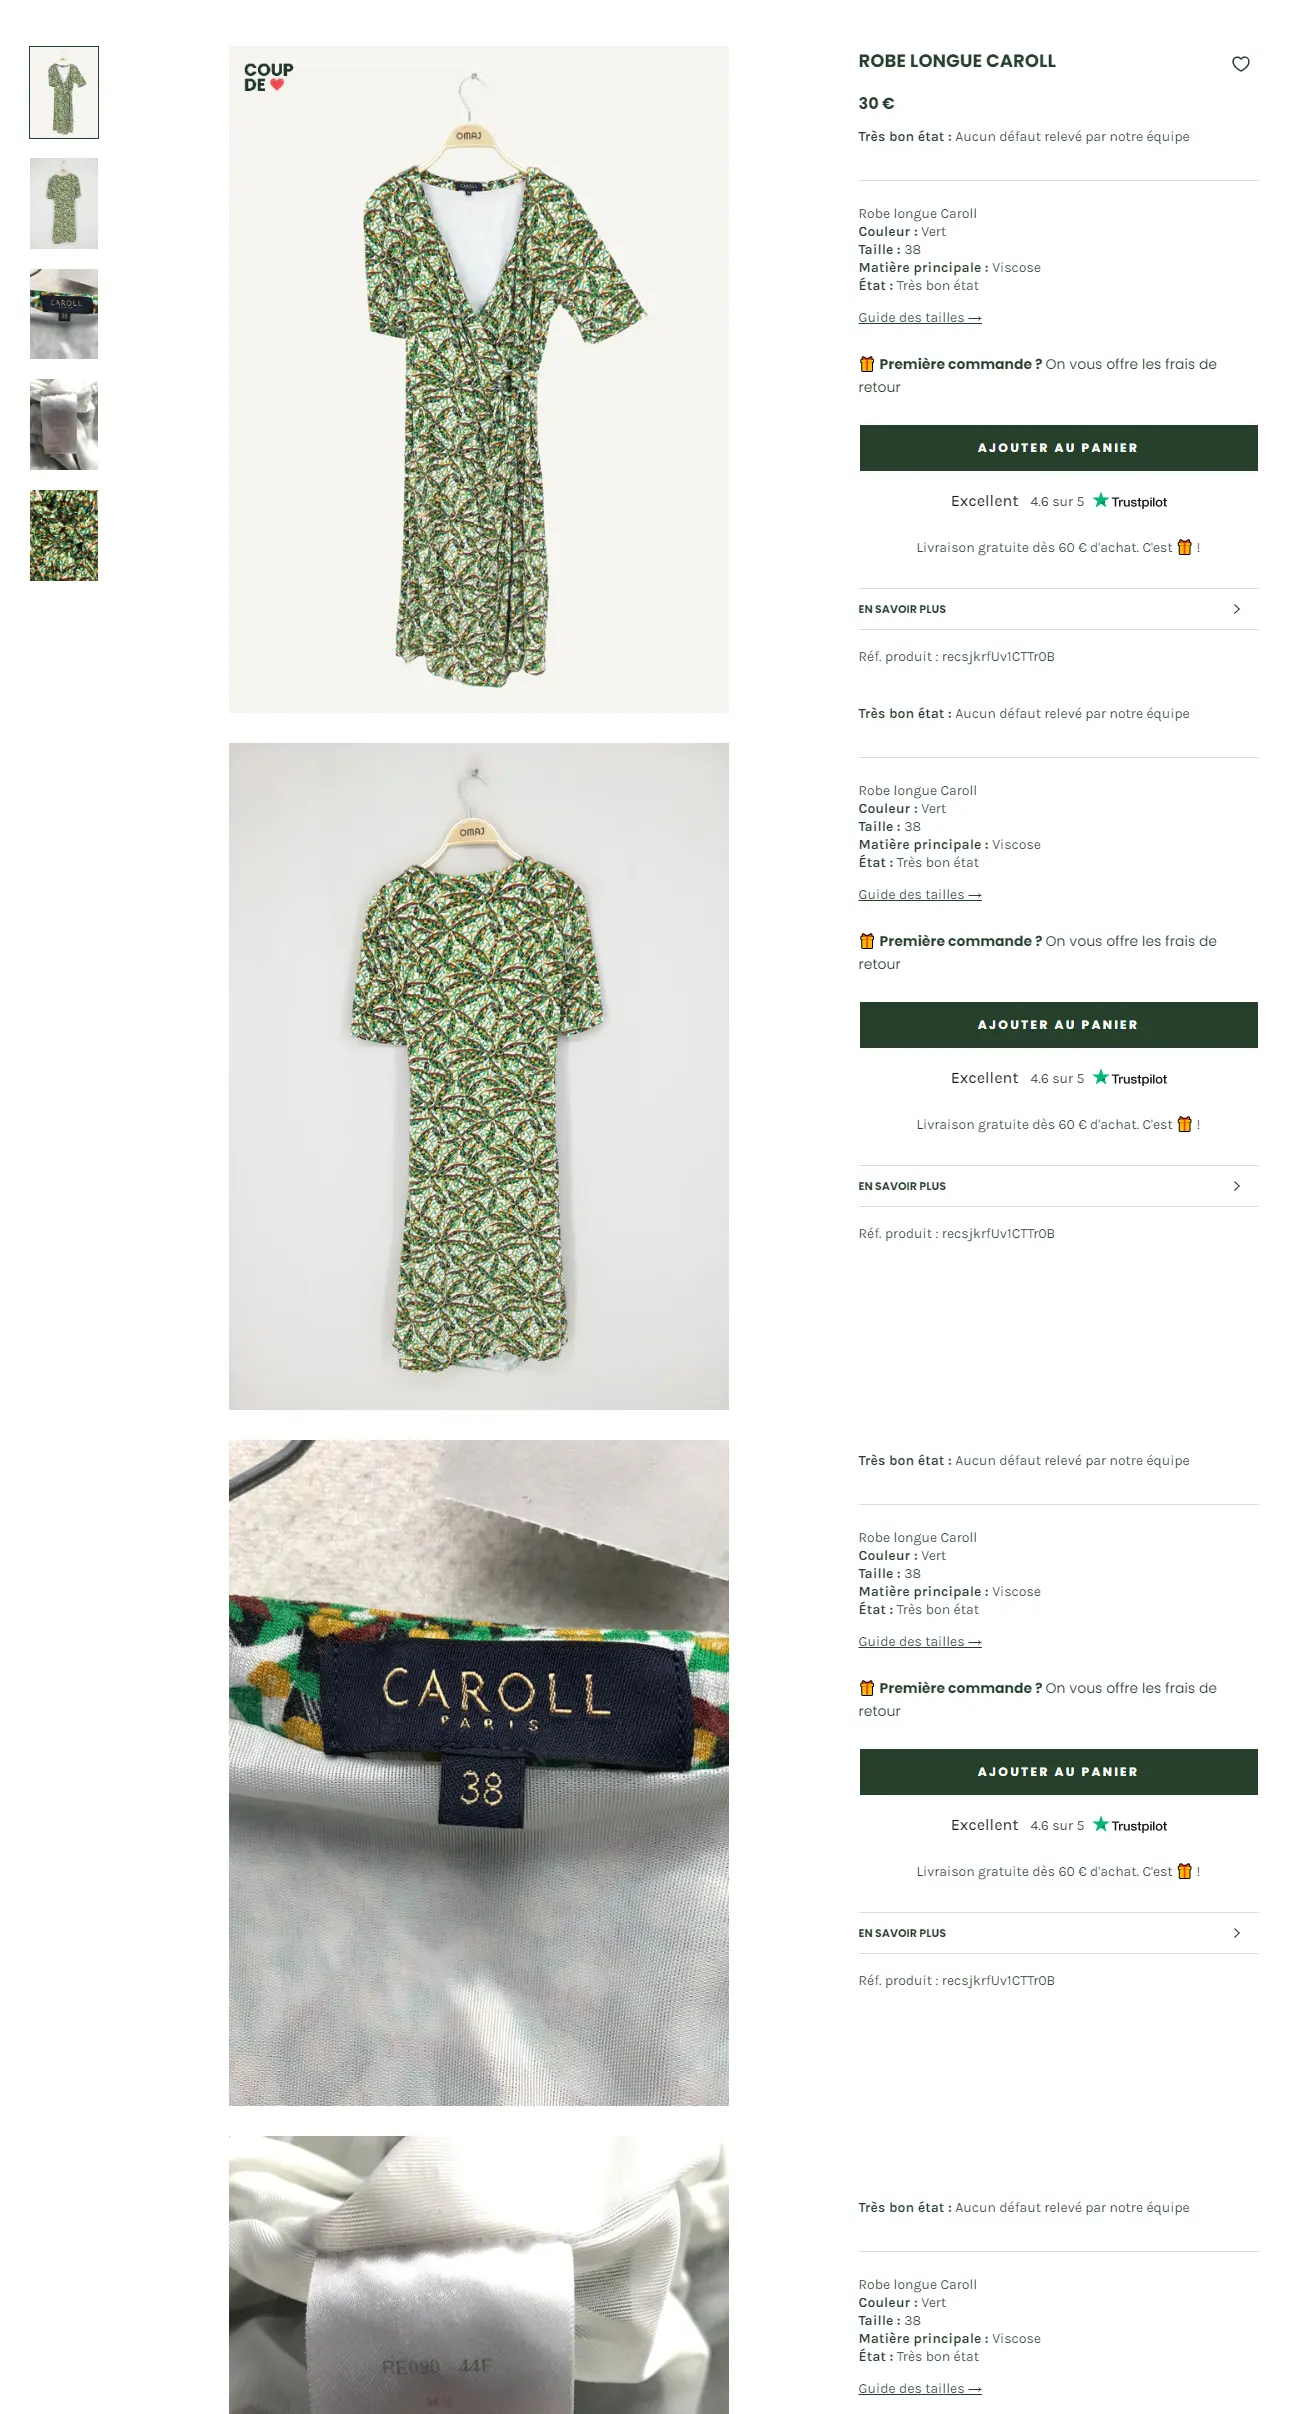Select the fabric pattern close-up thumbnail
This screenshot has height=2414, width=1304.
click(64, 535)
